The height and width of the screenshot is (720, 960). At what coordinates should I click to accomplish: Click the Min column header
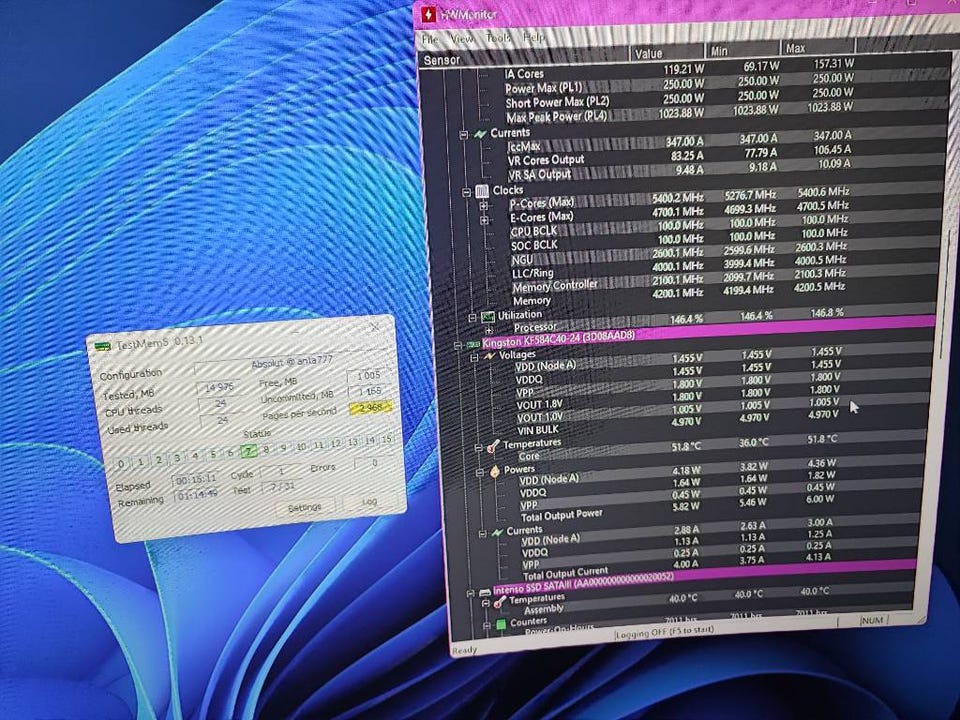(x=743, y=51)
